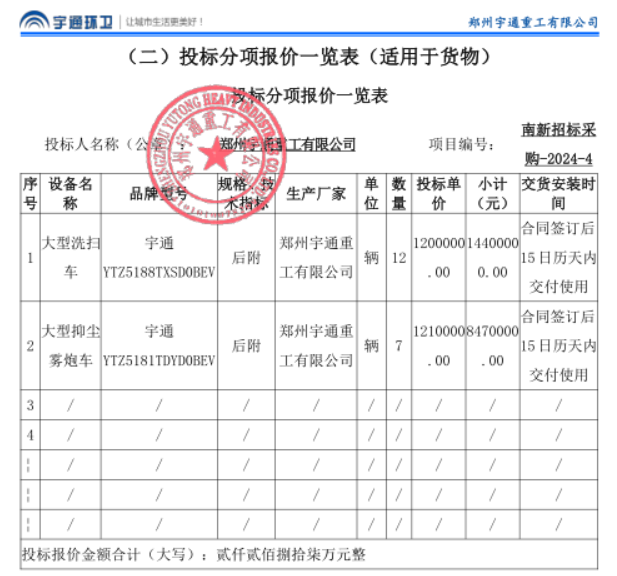Screen dimensions: 617x576
Task: Click the 序号 column header
Action: 30,194
